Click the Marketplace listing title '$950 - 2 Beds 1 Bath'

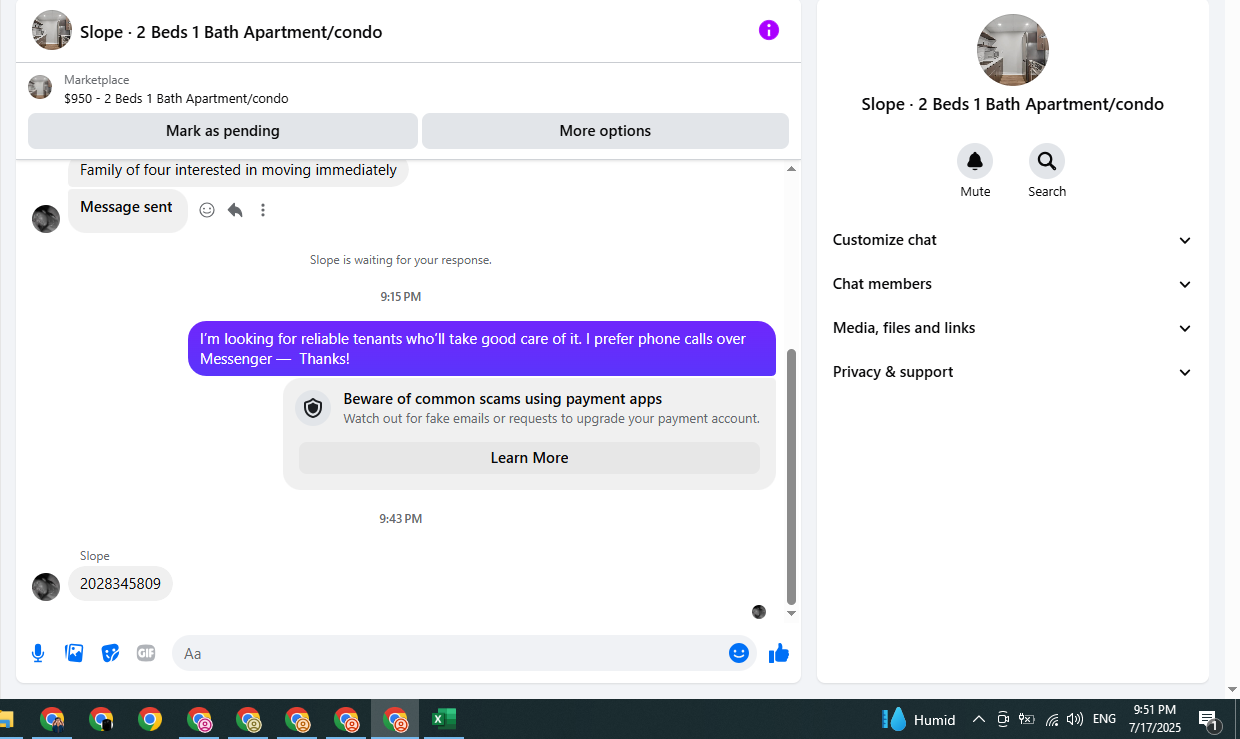tap(176, 99)
